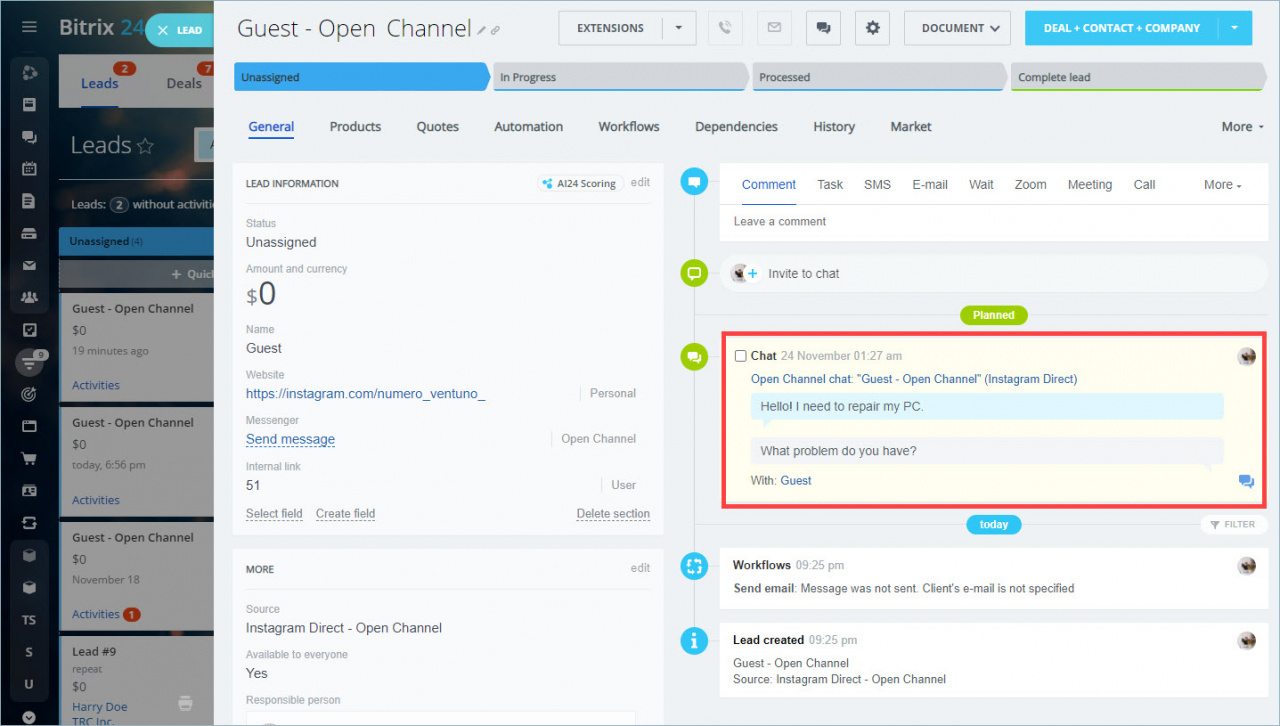Set lead stage to Complete lead
This screenshot has width=1280, height=726.
[x=1138, y=77]
